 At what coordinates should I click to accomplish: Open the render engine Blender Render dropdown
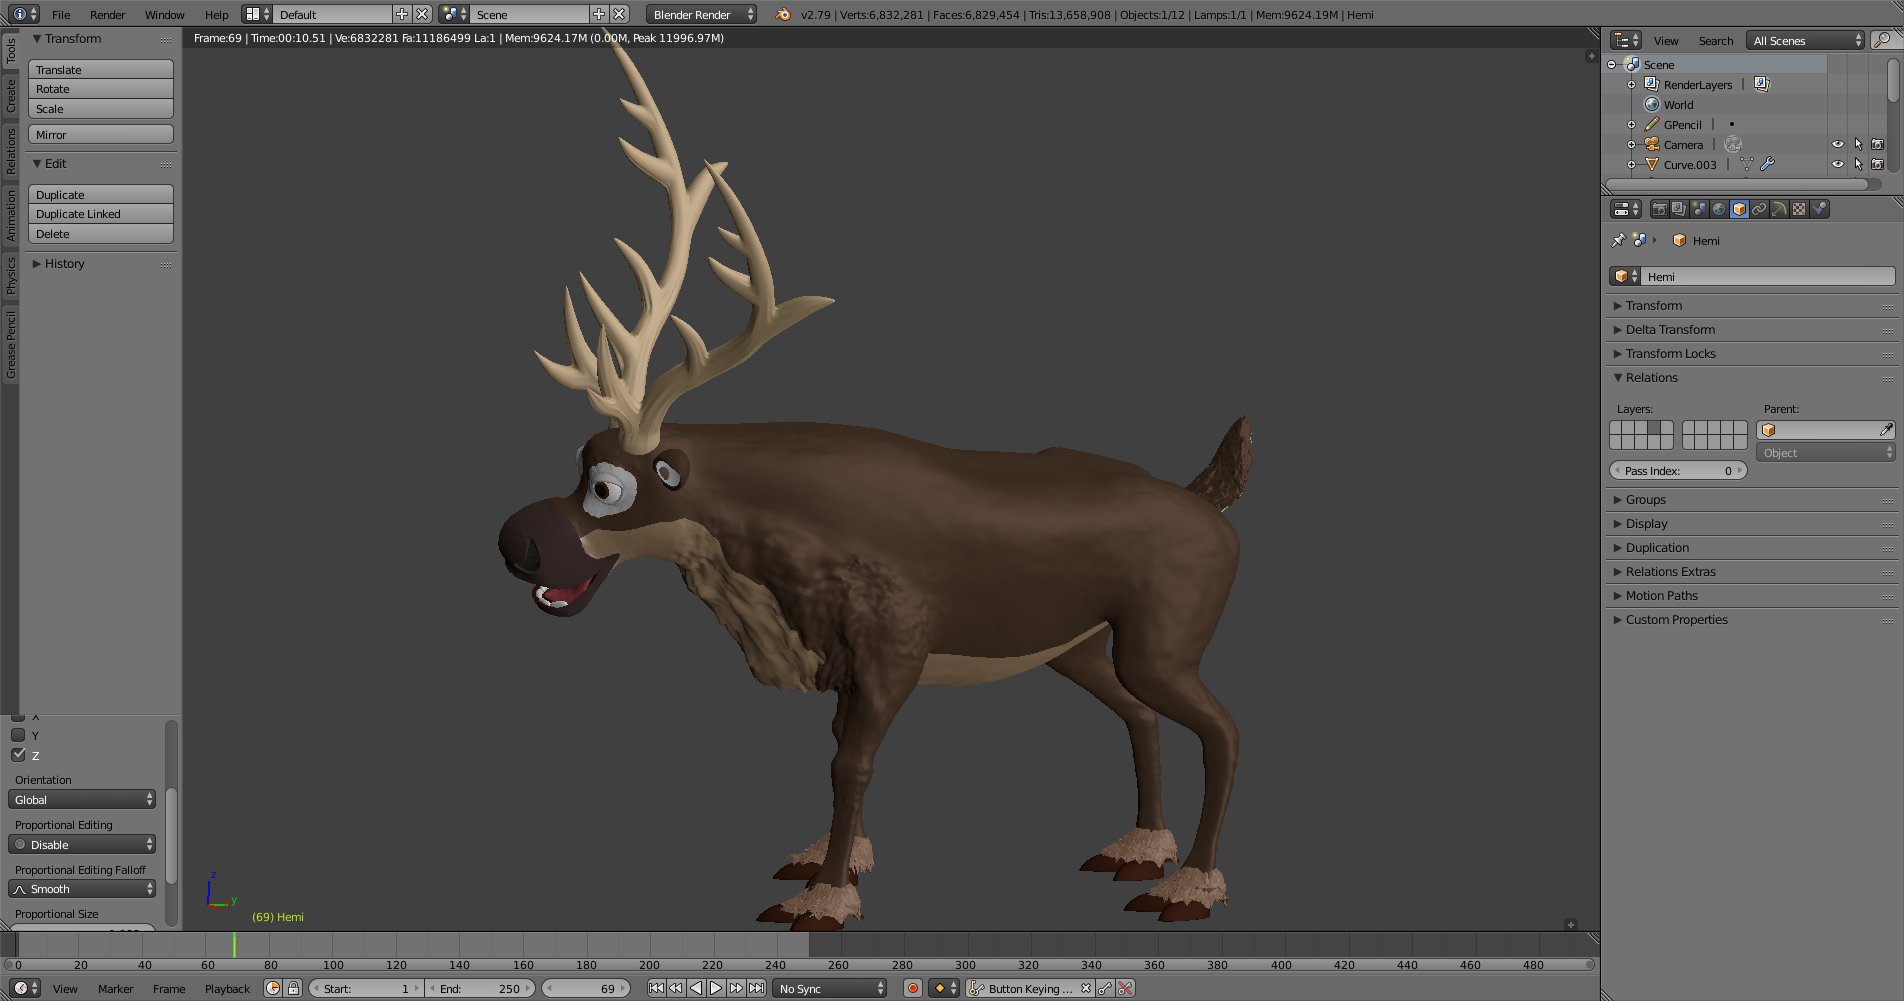click(x=701, y=14)
